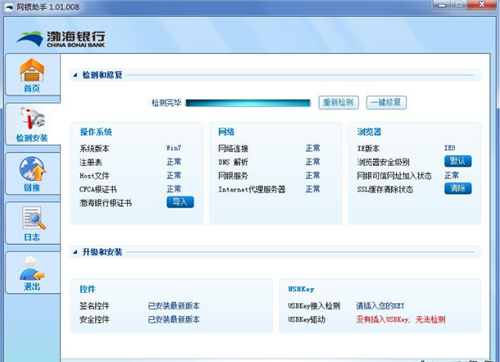Click the red USBKey驱动 warning text
The width and height of the screenshot is (500, 362).
[401, 319]
